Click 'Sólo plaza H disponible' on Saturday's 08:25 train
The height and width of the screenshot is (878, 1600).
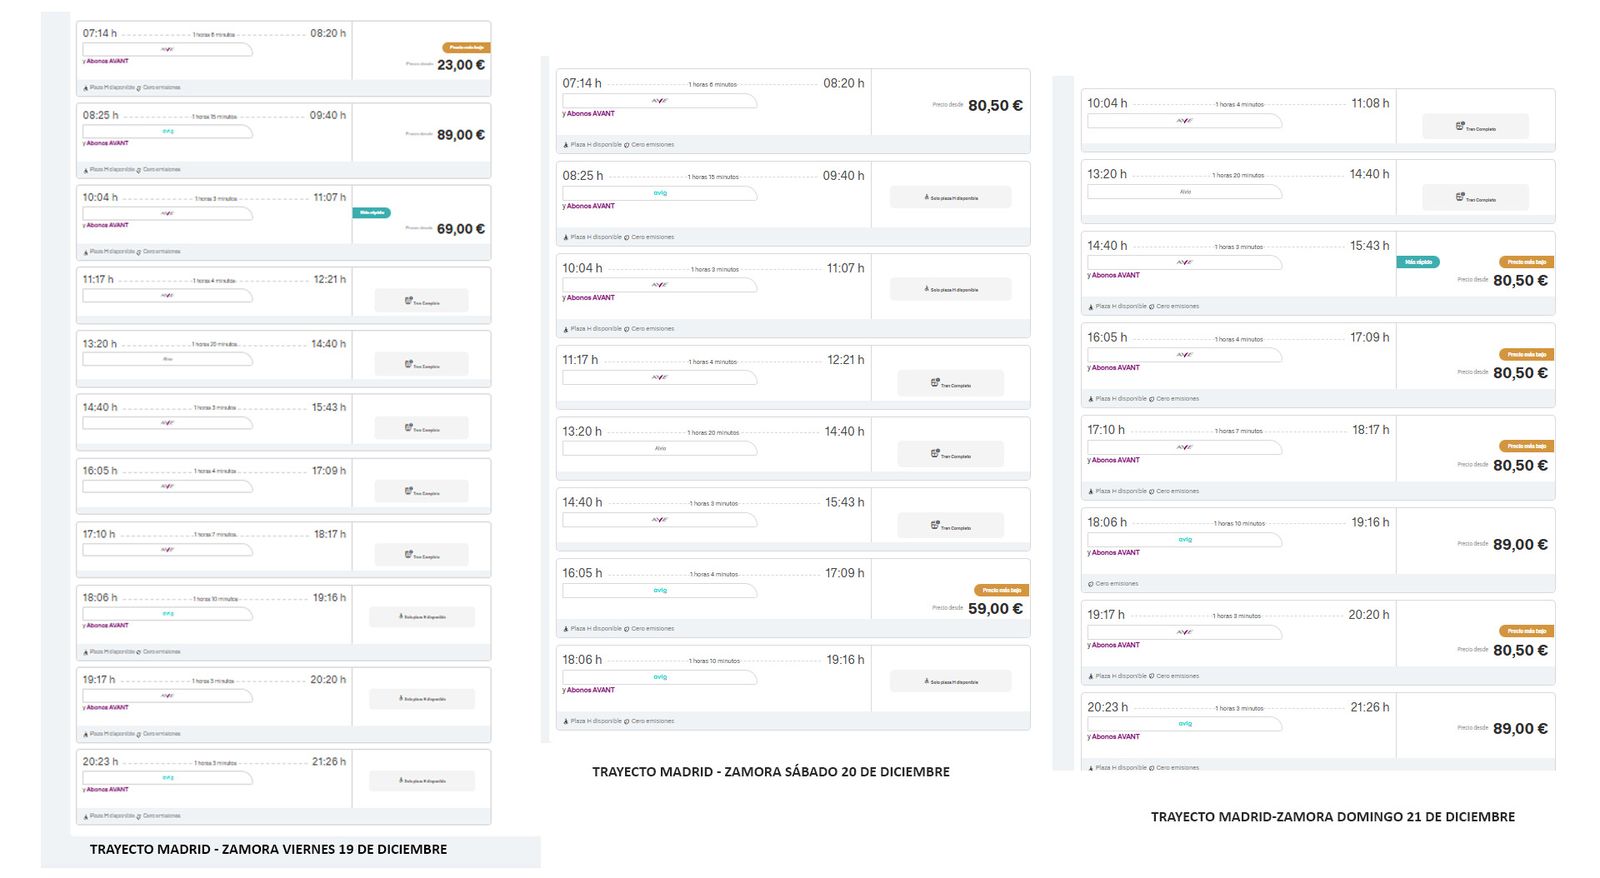click(x=951, y=198)
